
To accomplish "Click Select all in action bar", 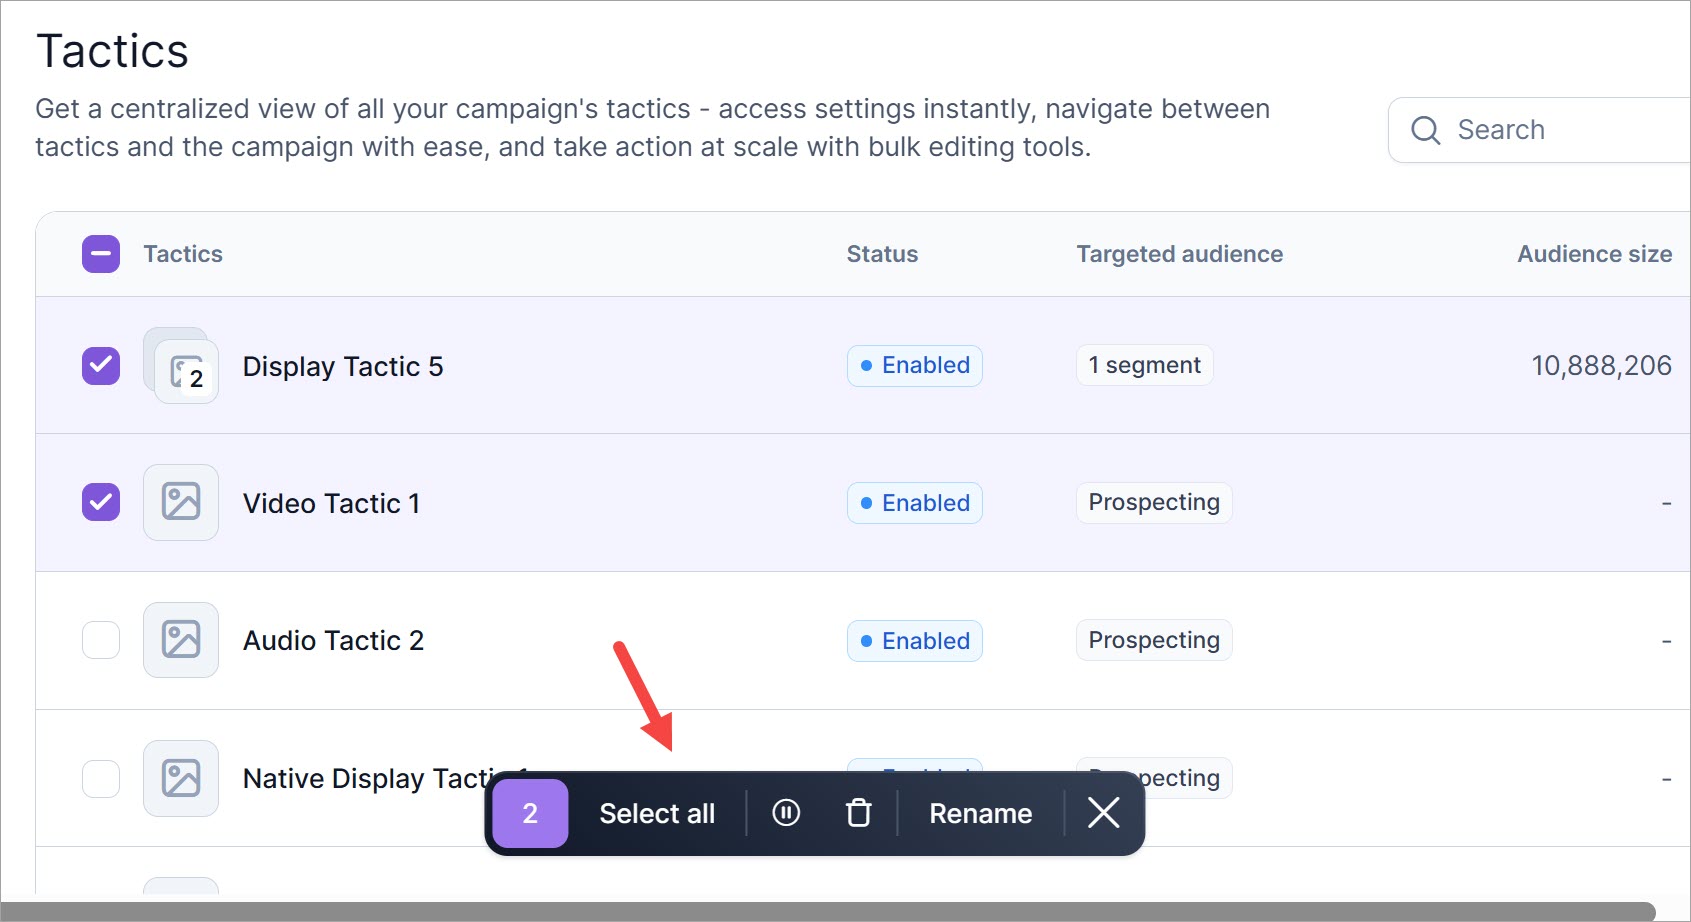I will 657,814.
